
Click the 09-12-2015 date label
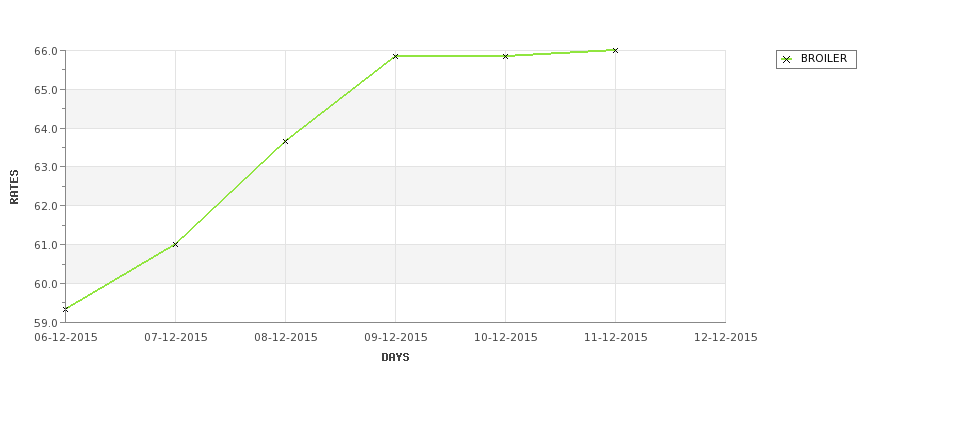click(x=395, y=338)
